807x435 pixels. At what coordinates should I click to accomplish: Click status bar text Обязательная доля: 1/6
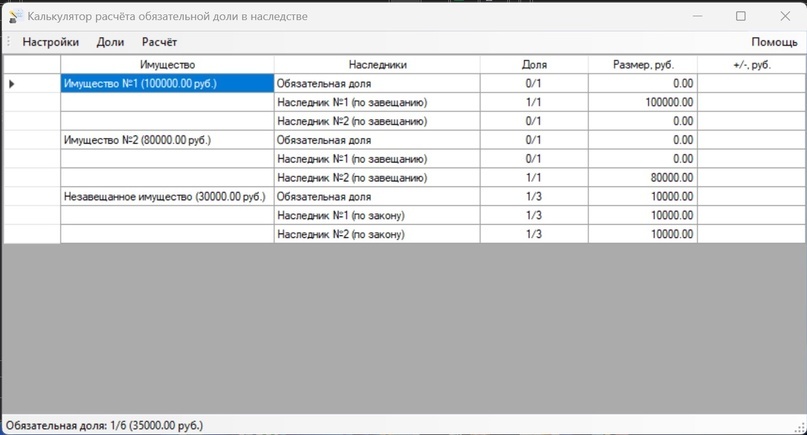pos(104,426)
